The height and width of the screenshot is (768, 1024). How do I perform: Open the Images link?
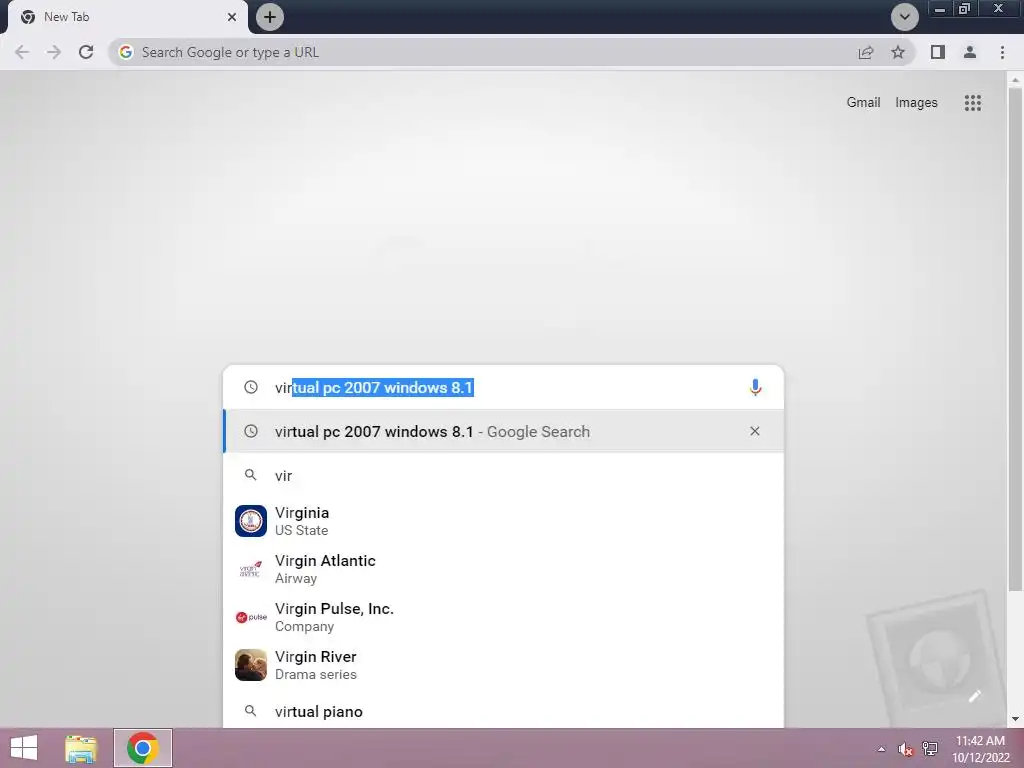(916, 103)
